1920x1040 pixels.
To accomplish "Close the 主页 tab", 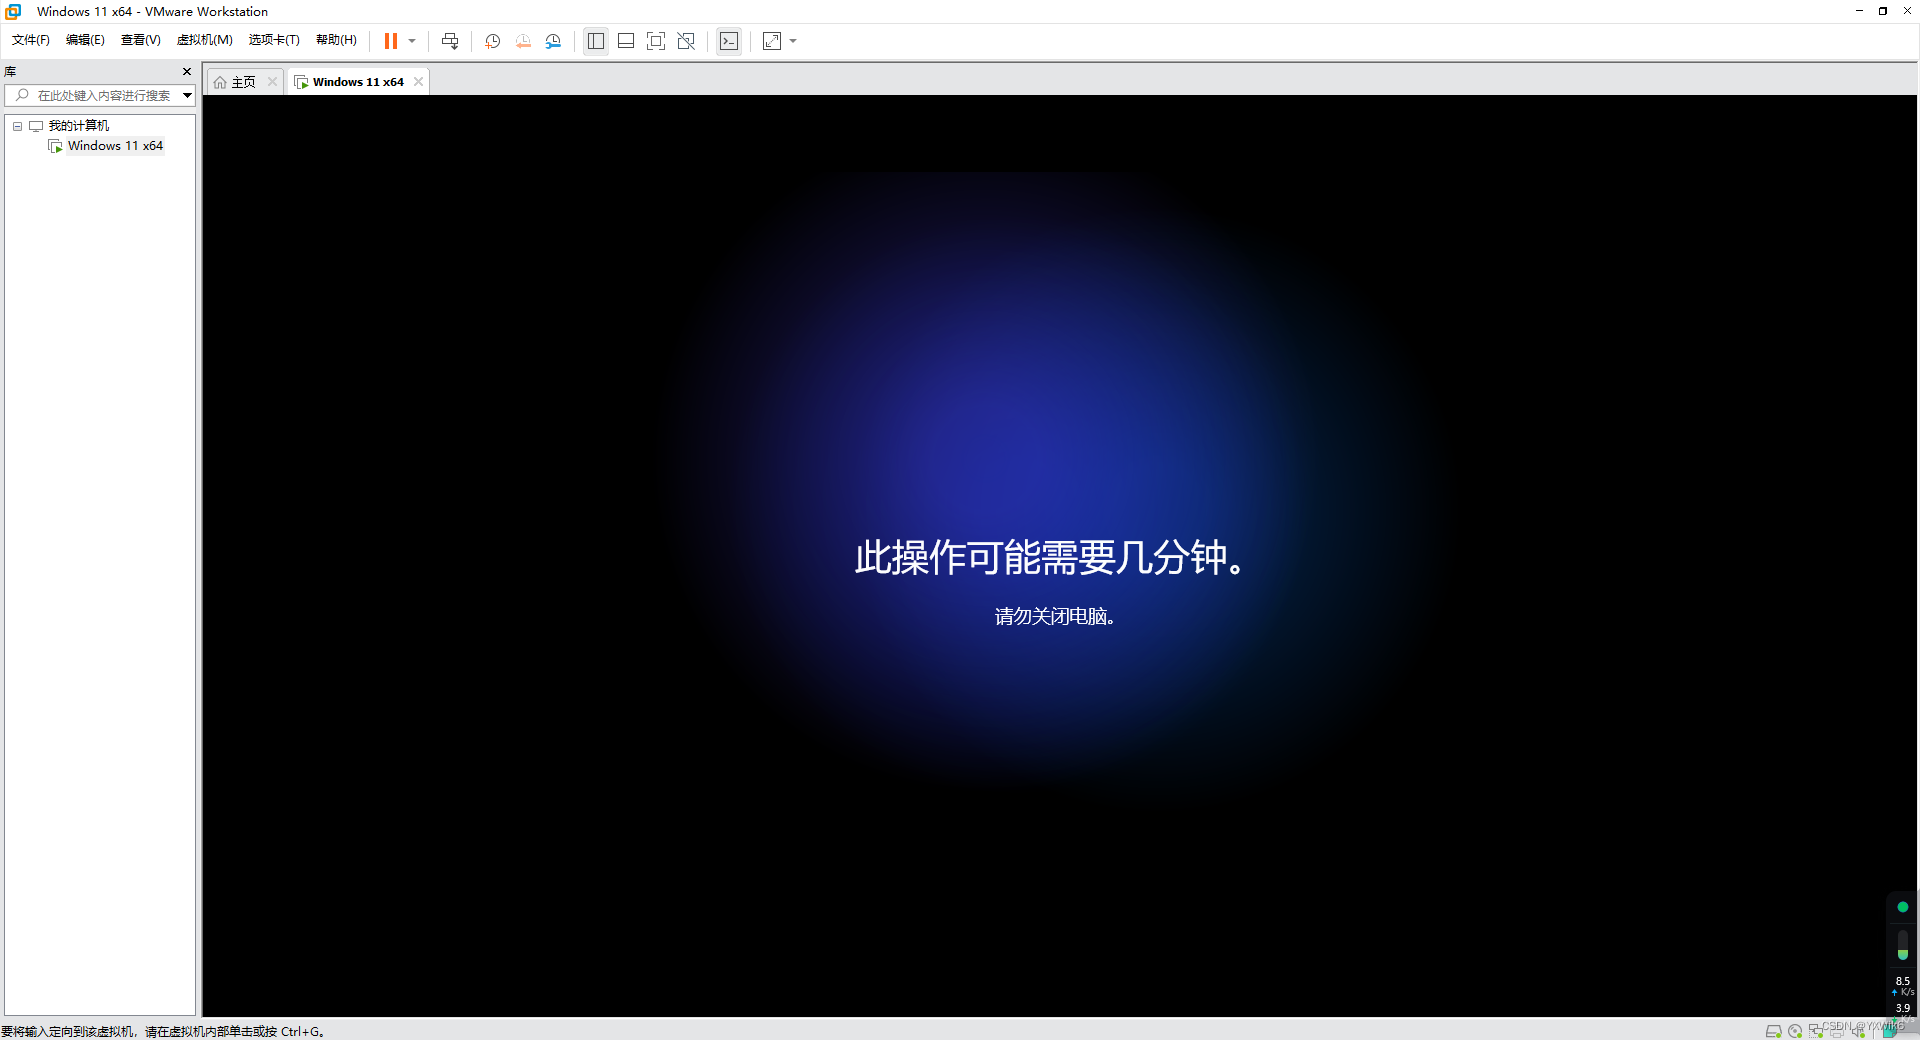I will [272, 82].
